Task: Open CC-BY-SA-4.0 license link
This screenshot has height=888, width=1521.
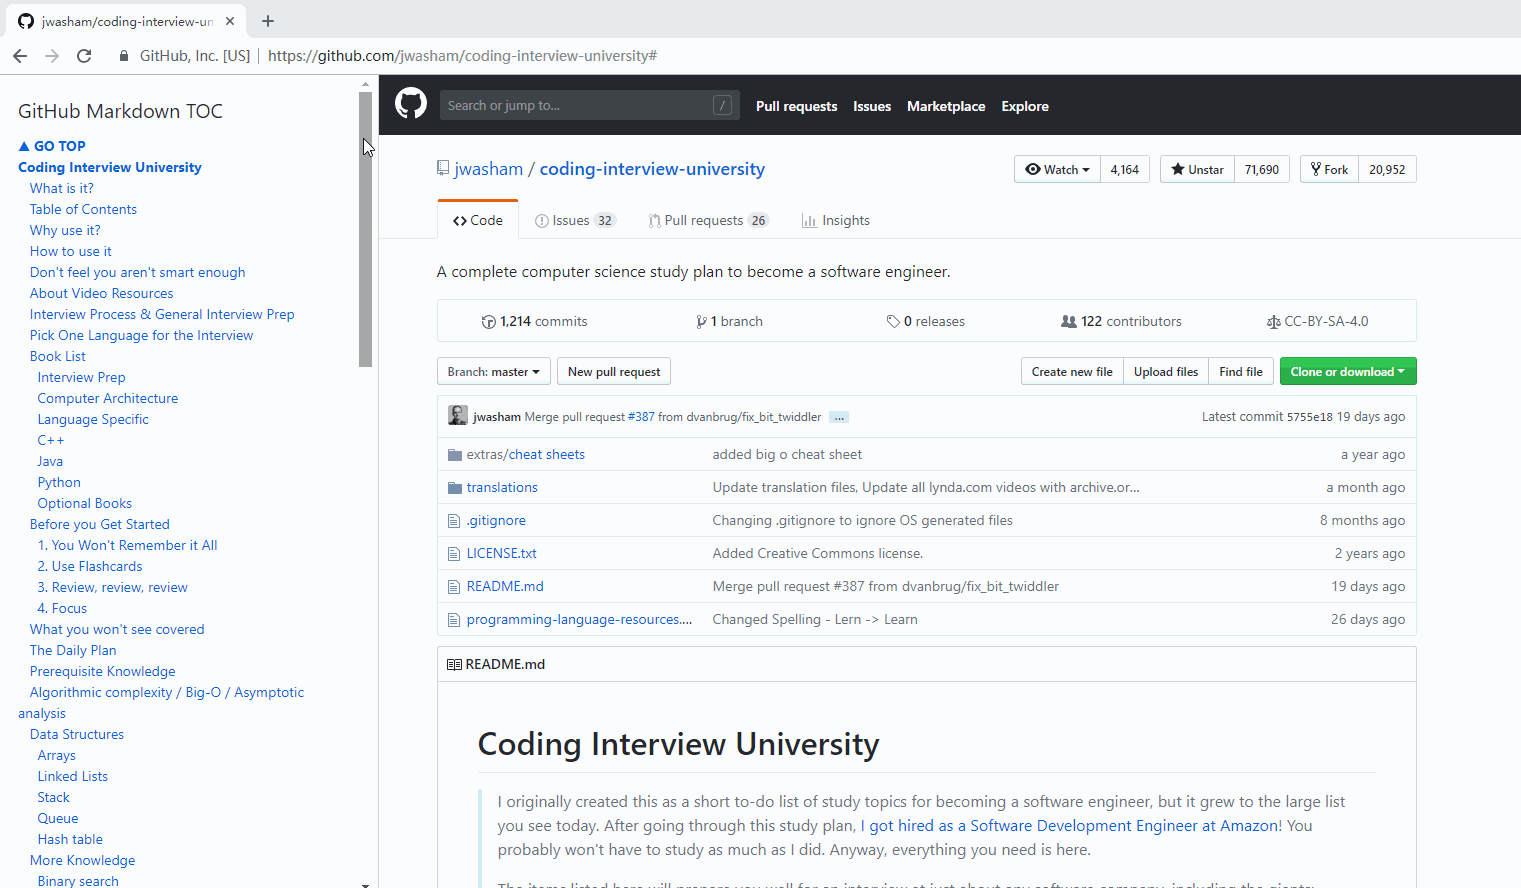Action: pyautogui.click(x=1318, y=322)
